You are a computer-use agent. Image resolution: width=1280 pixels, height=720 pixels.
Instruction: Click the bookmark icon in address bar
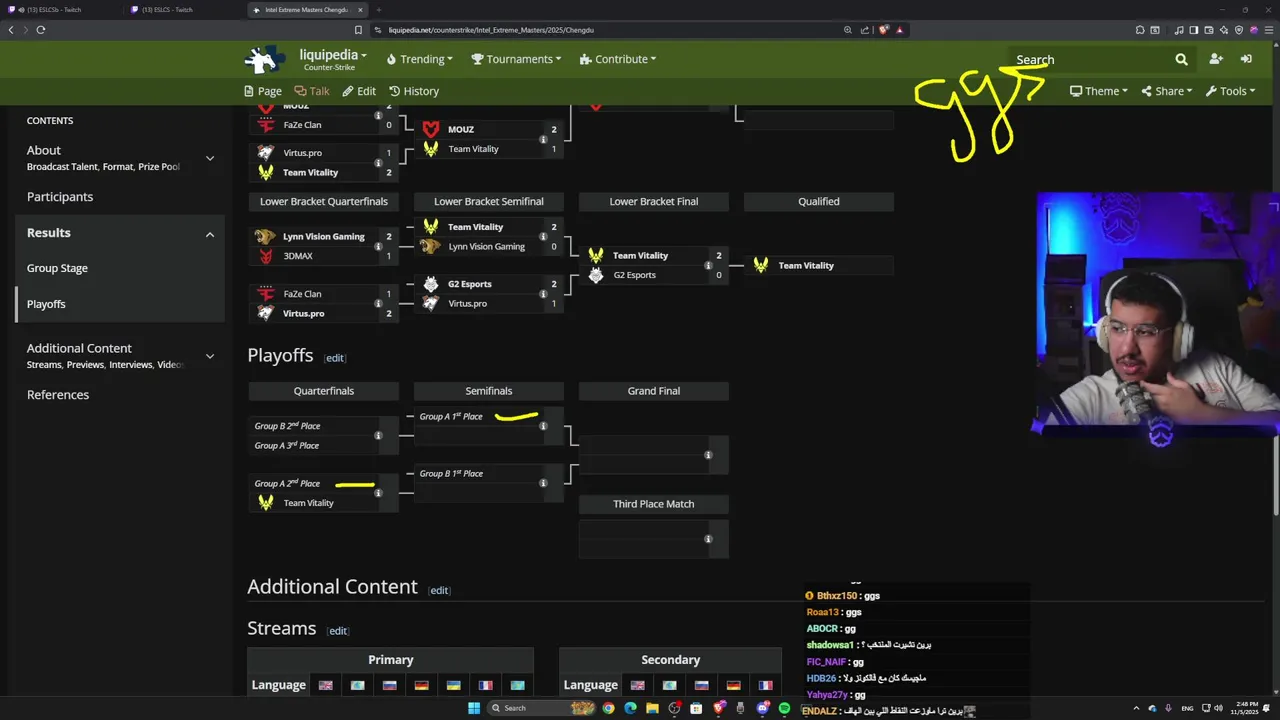(x=358, y=30)
